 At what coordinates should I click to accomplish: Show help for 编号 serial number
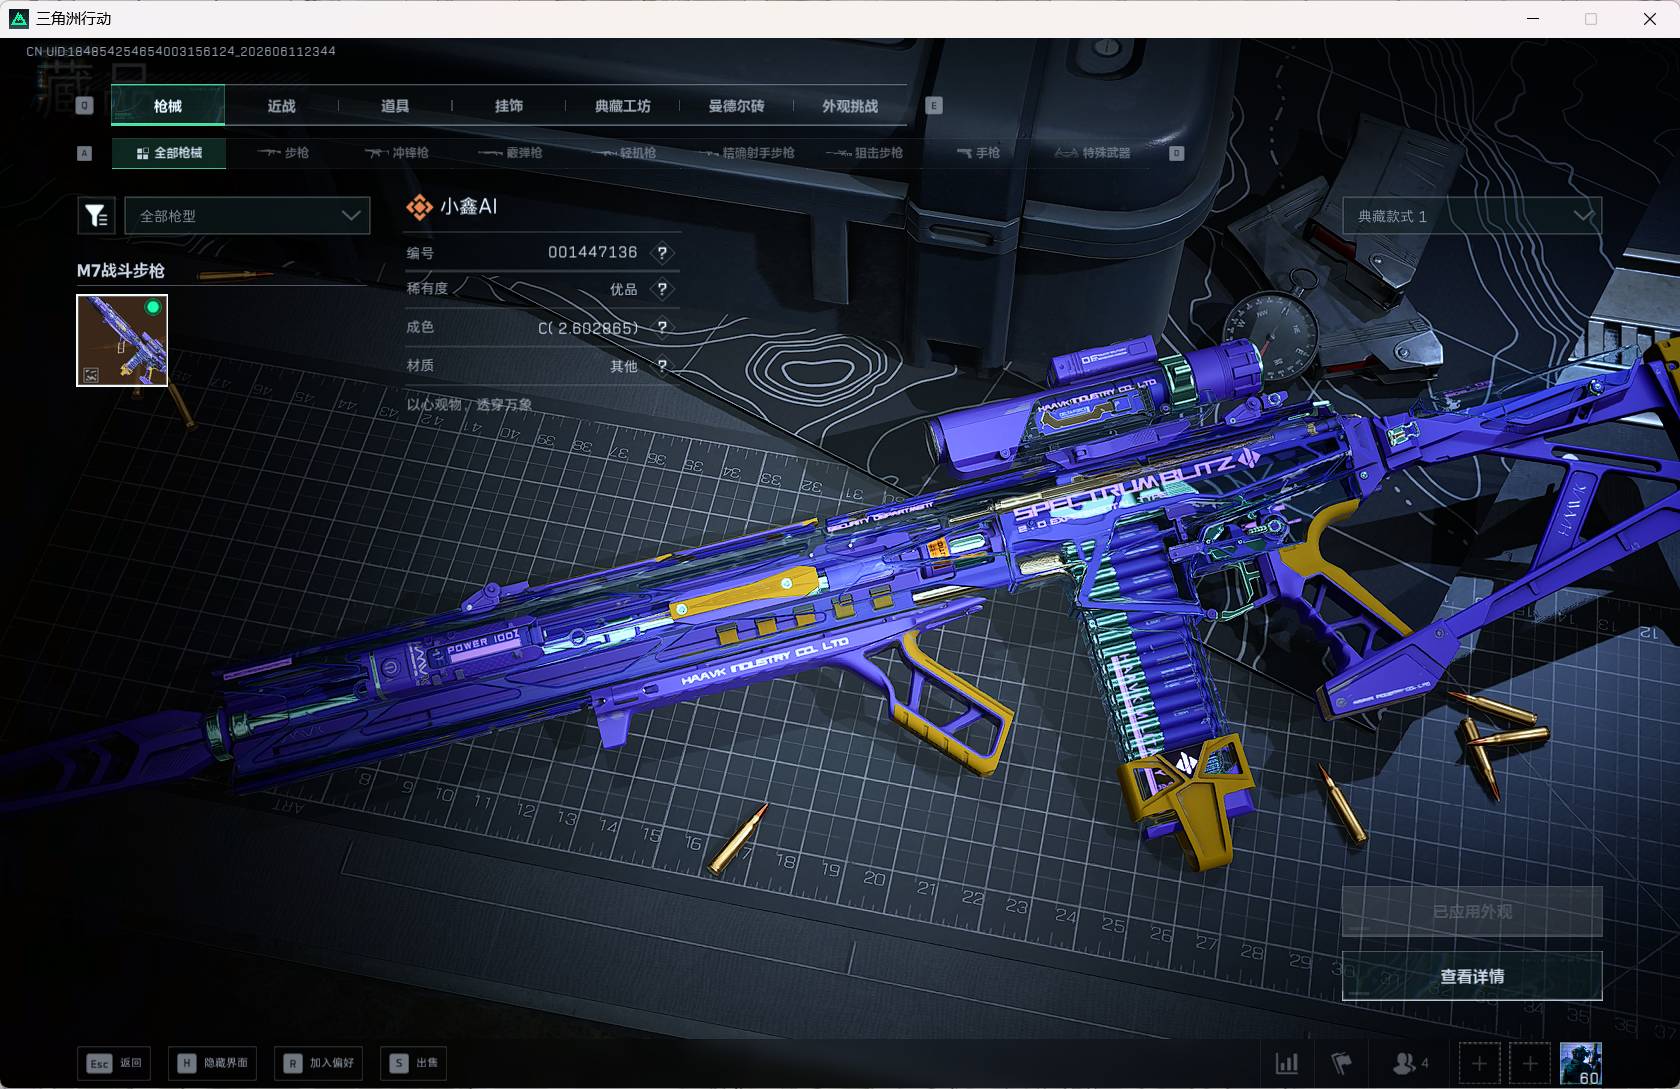662,253
